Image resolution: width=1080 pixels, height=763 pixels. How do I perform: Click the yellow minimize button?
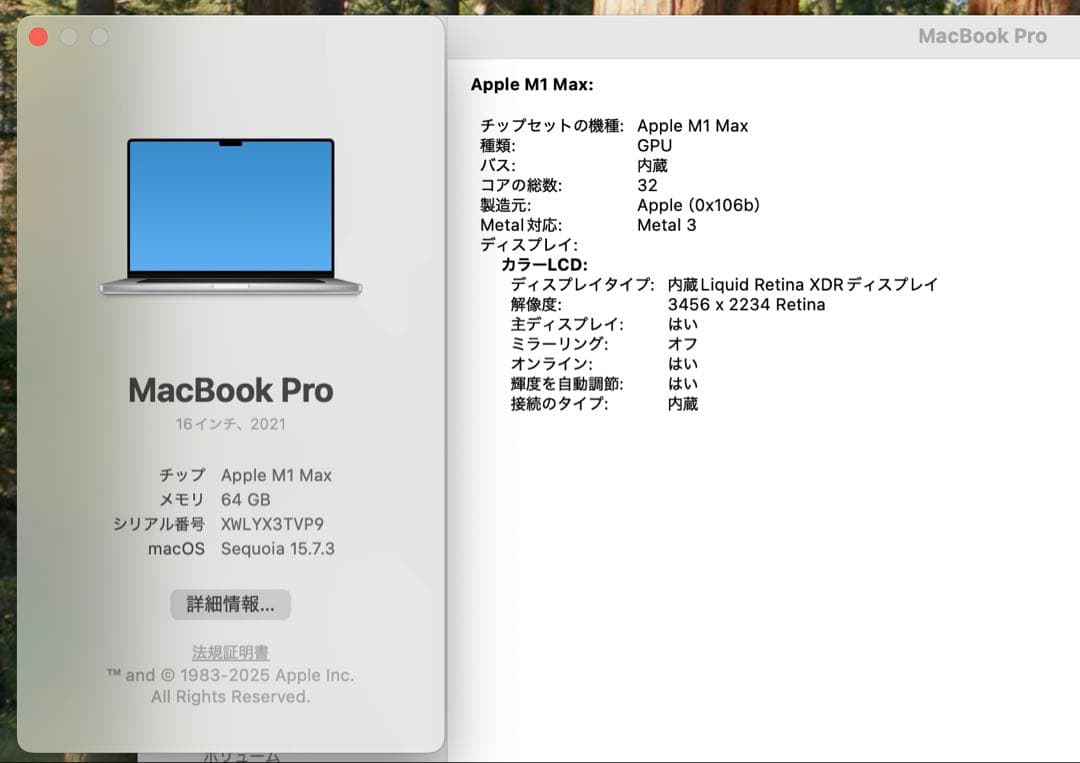click(x=69, y=36)
